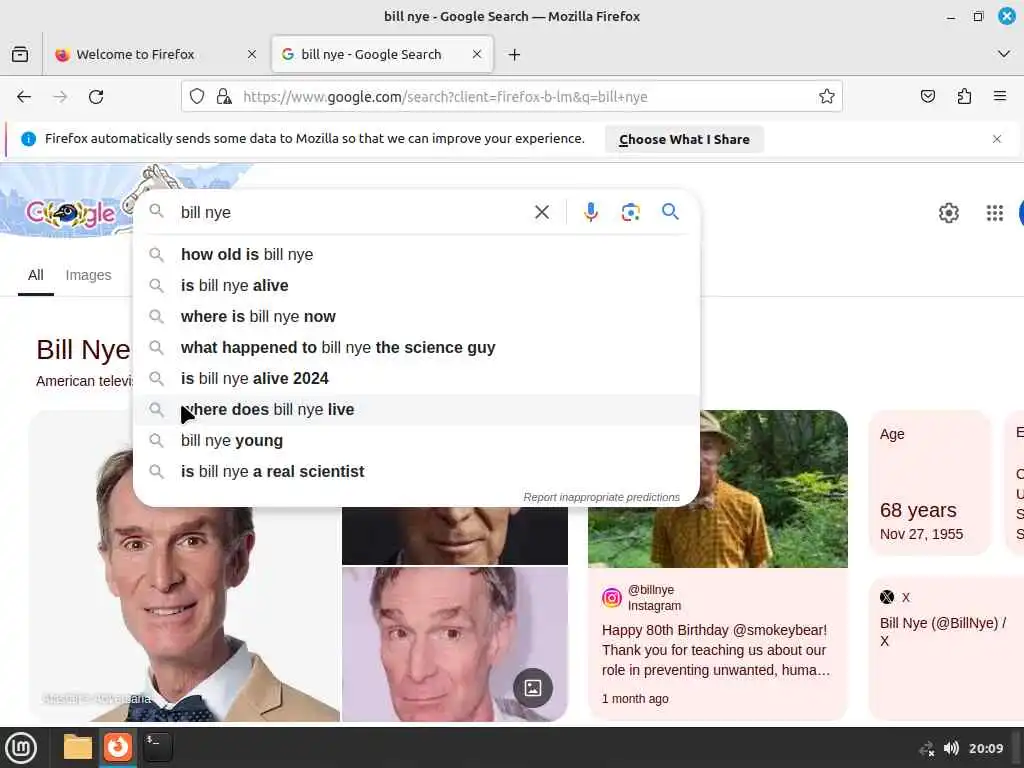
Task: Go back to the previous page
Action: click(x=24, y=97)
